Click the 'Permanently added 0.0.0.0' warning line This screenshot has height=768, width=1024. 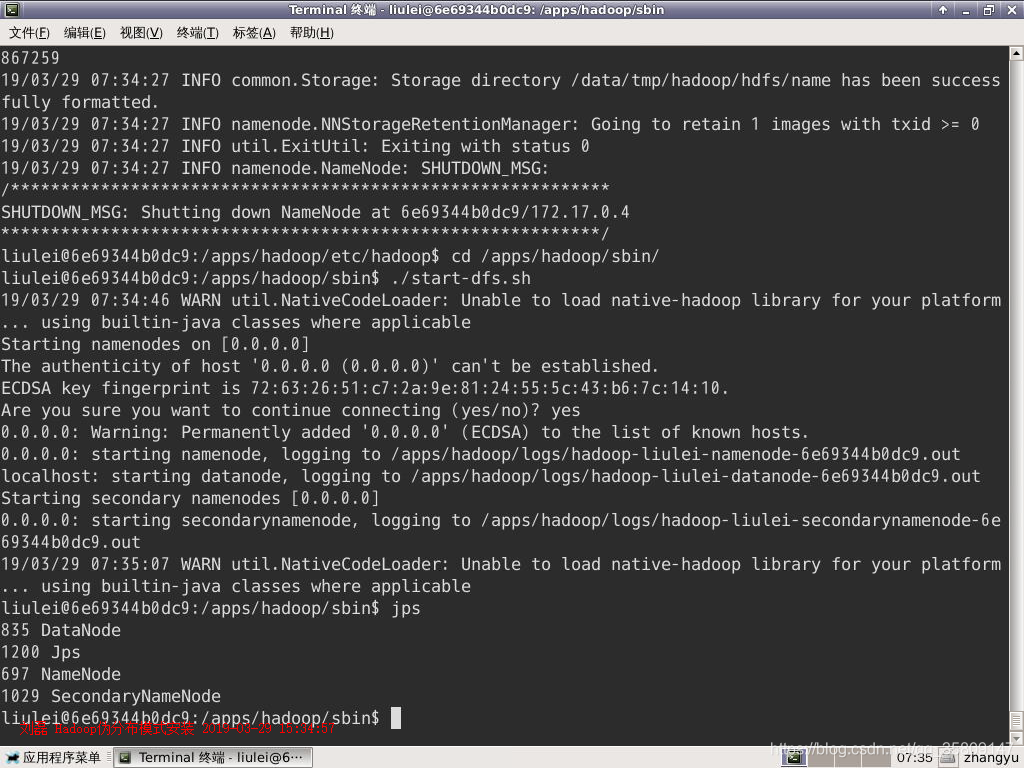pyautogui.click(x=405, y=432)
